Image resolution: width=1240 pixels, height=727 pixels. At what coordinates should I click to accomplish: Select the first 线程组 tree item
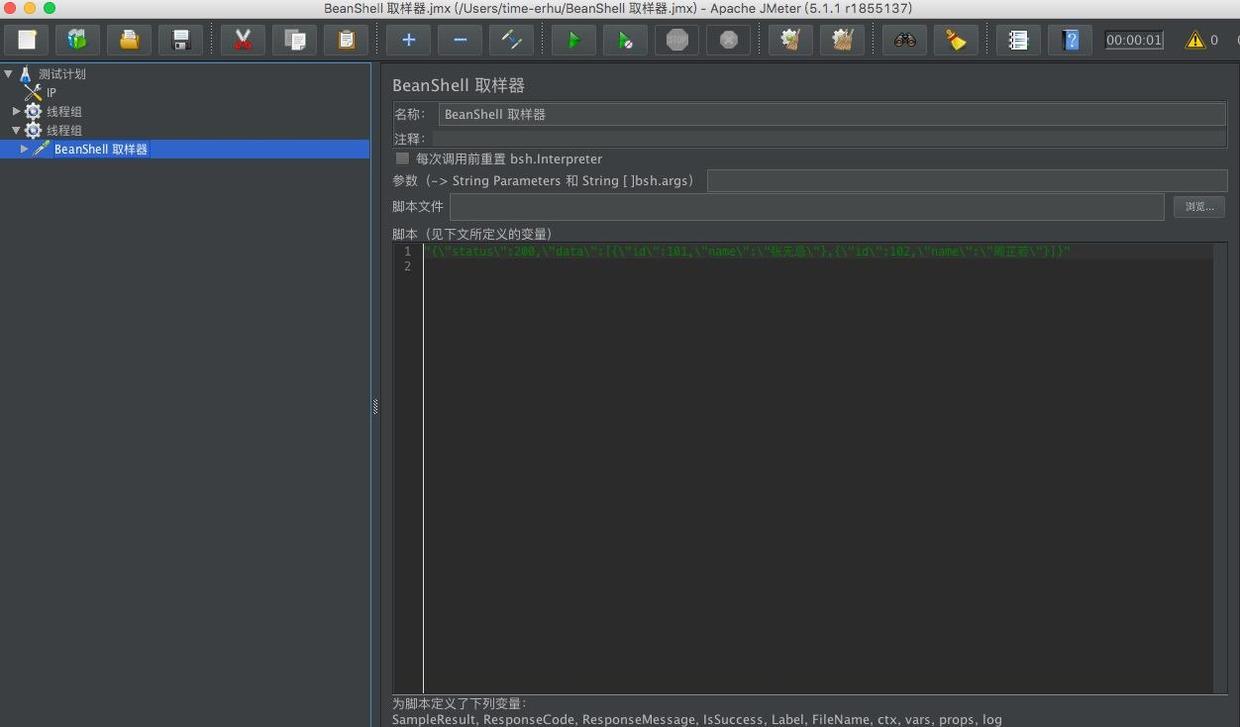click(x=64, y=111)
